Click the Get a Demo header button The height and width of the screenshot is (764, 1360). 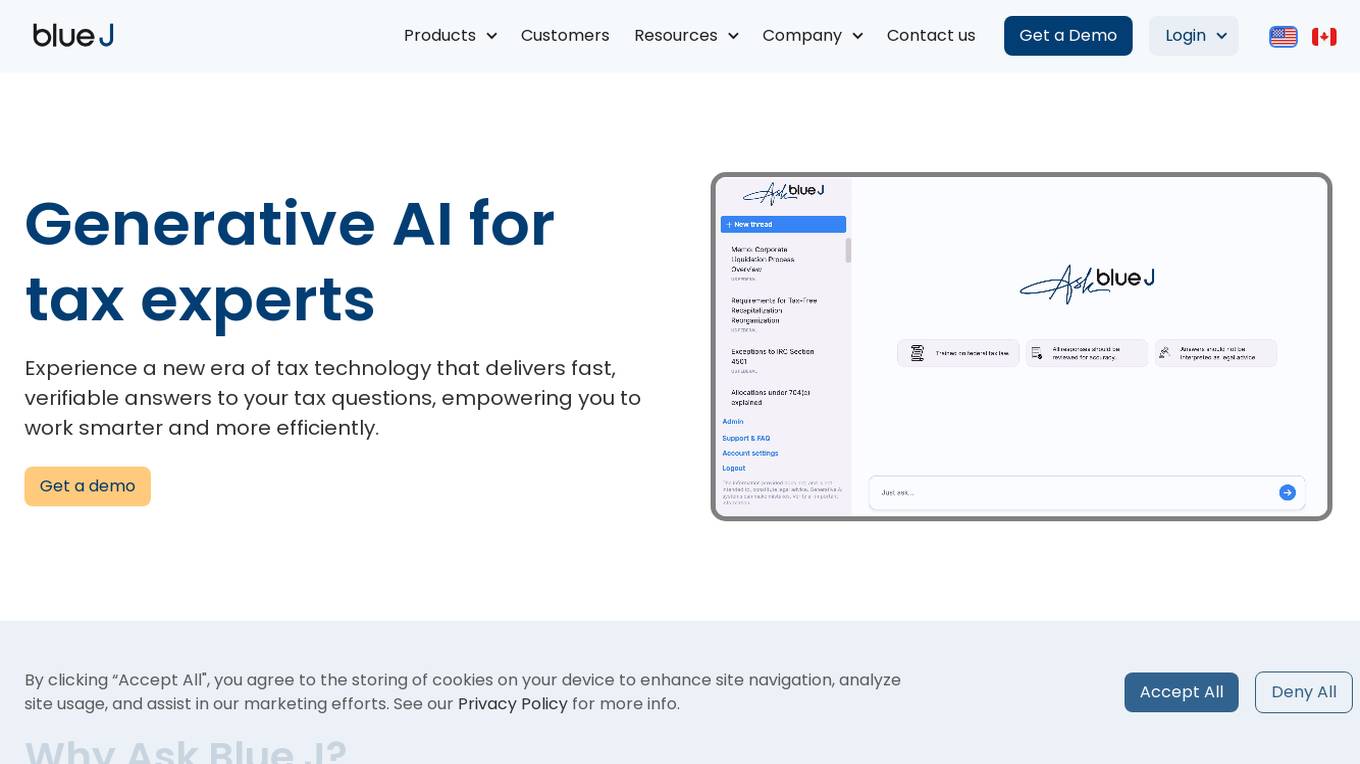click(x=1068, y=36)
